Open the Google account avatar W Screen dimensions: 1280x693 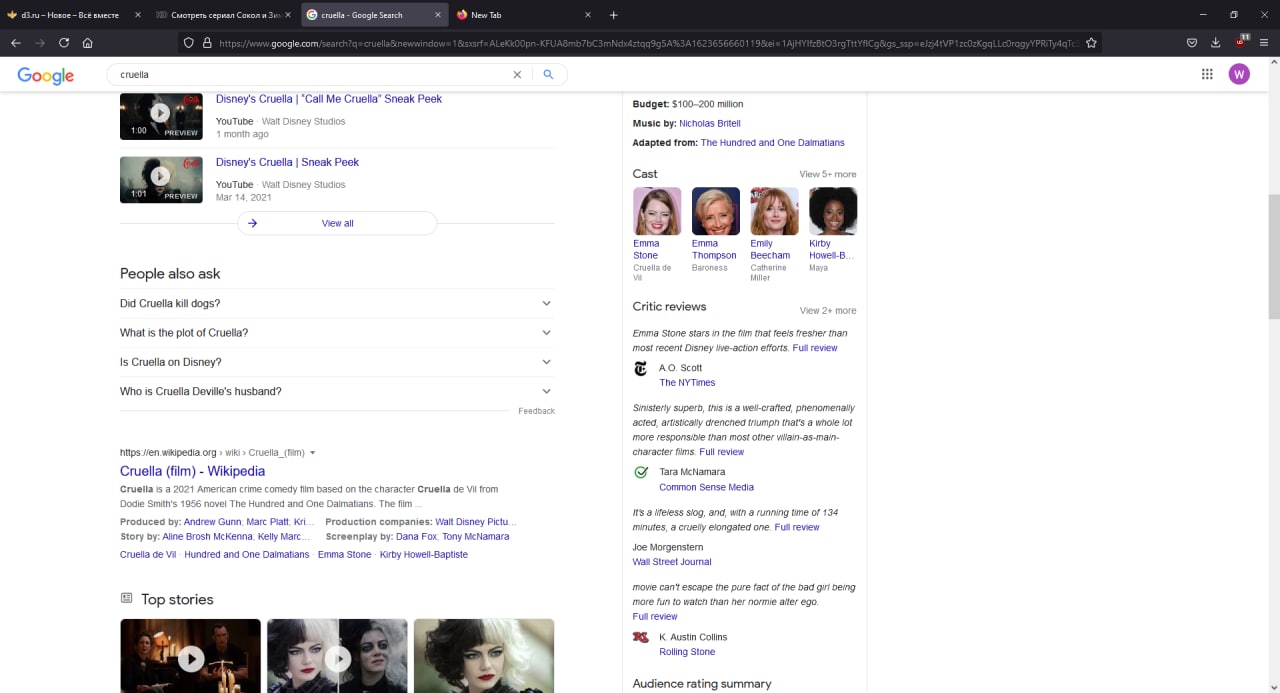tap(1239, 74)
